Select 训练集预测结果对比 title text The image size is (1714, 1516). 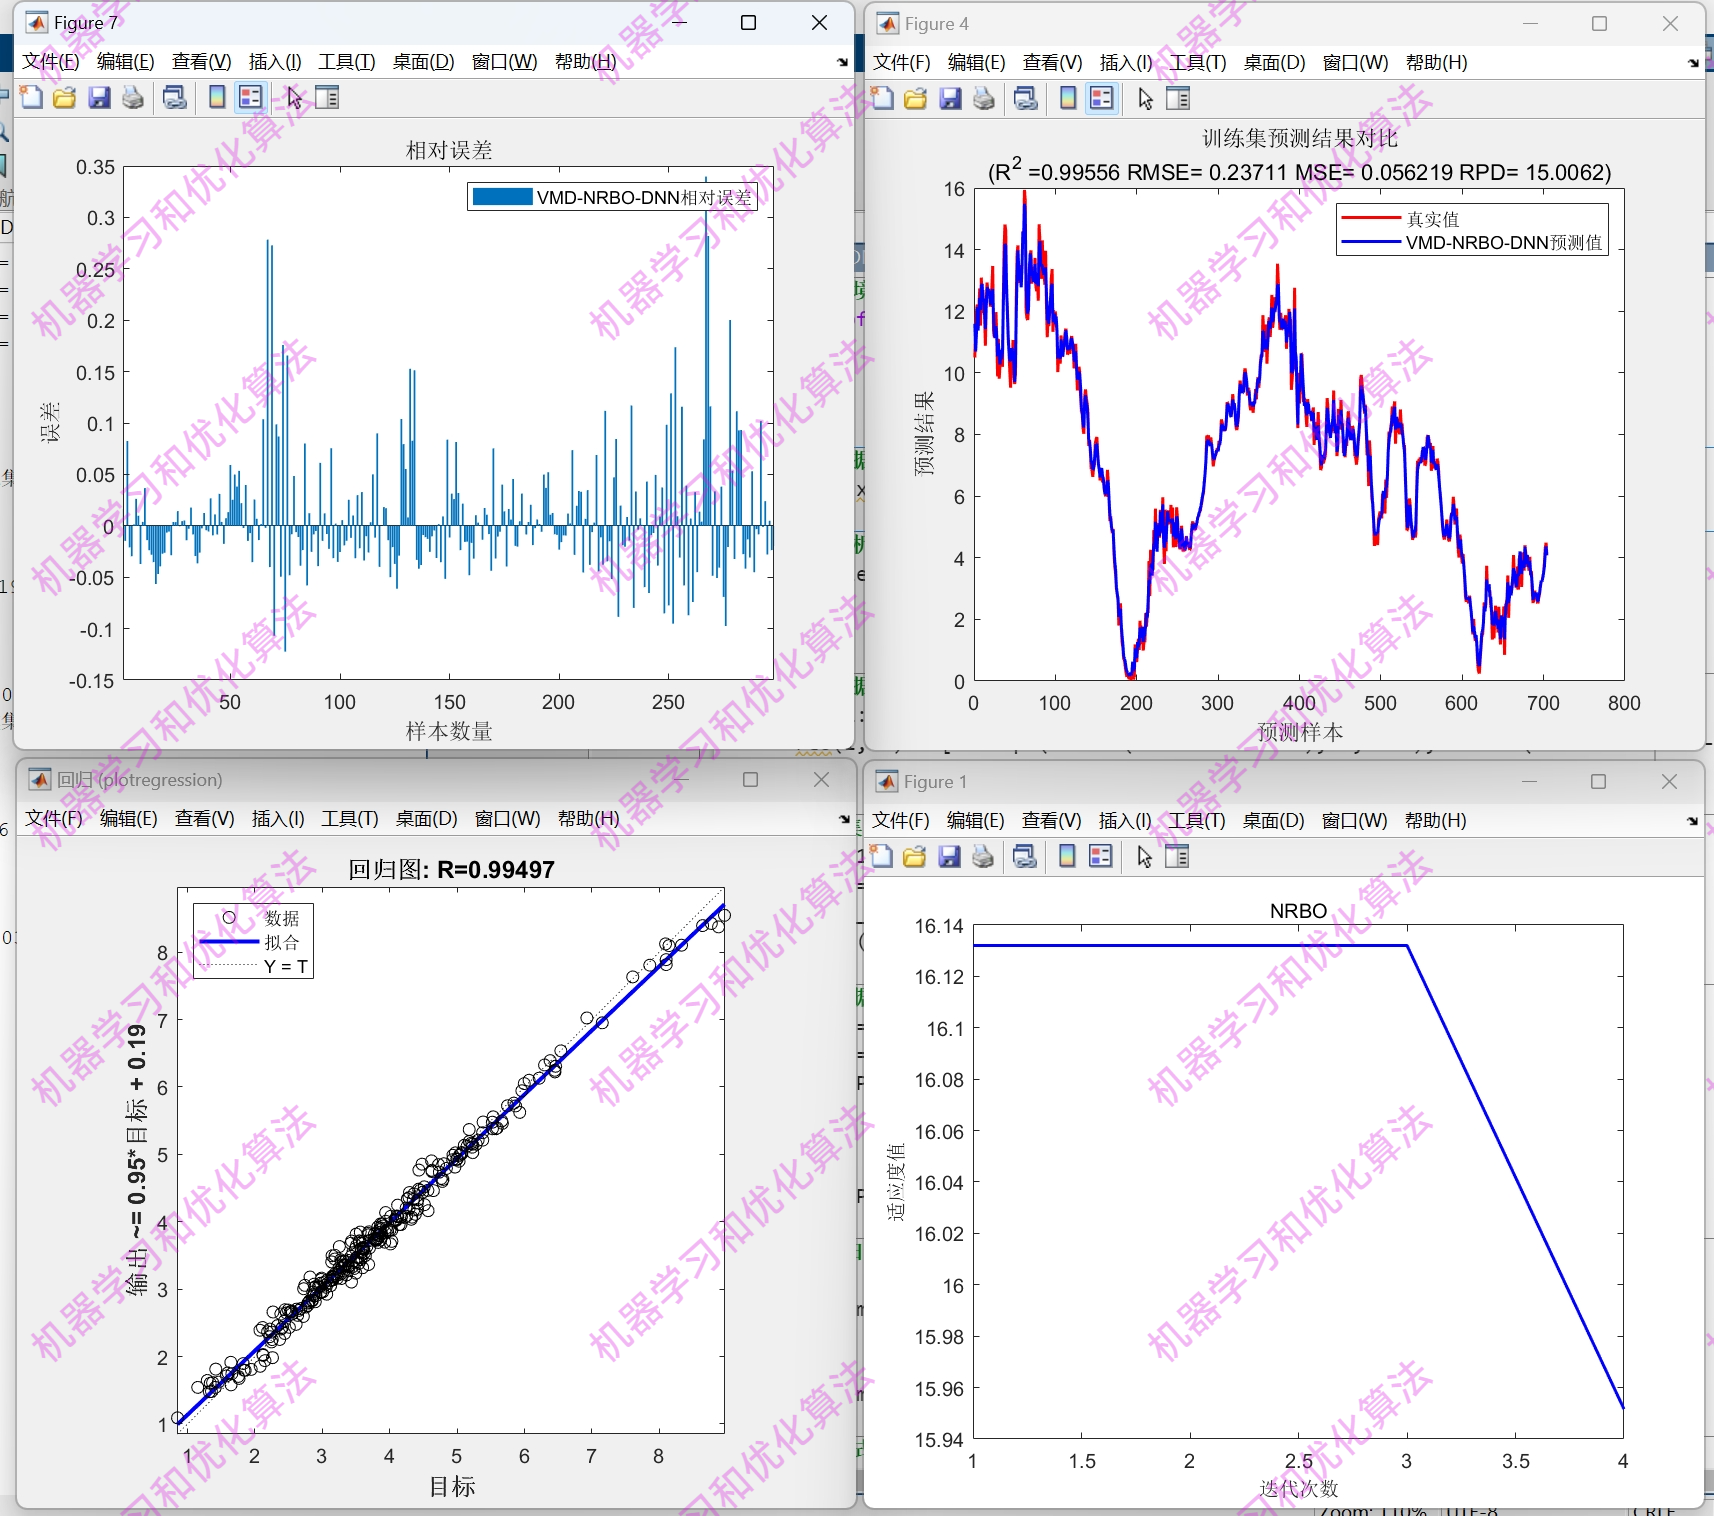tap(1300, 138)
